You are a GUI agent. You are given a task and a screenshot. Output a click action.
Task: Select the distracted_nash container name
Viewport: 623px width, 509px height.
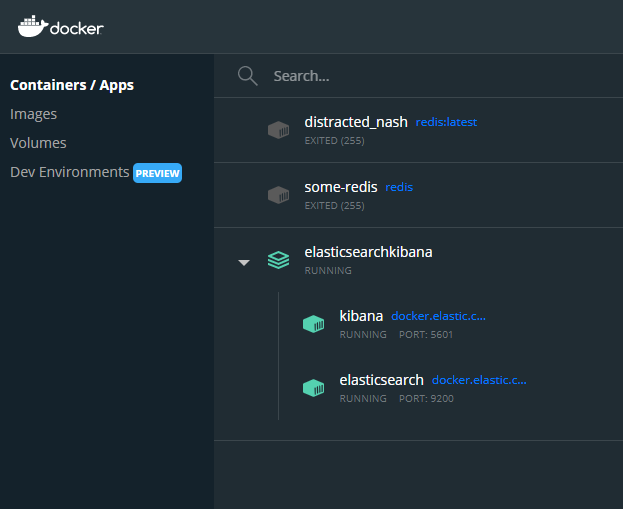356,122
